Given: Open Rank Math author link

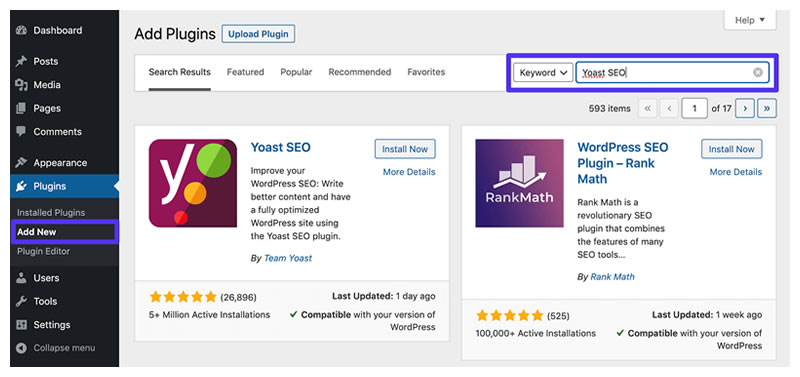Looking at the screenshot, I should tap(612, 277).
